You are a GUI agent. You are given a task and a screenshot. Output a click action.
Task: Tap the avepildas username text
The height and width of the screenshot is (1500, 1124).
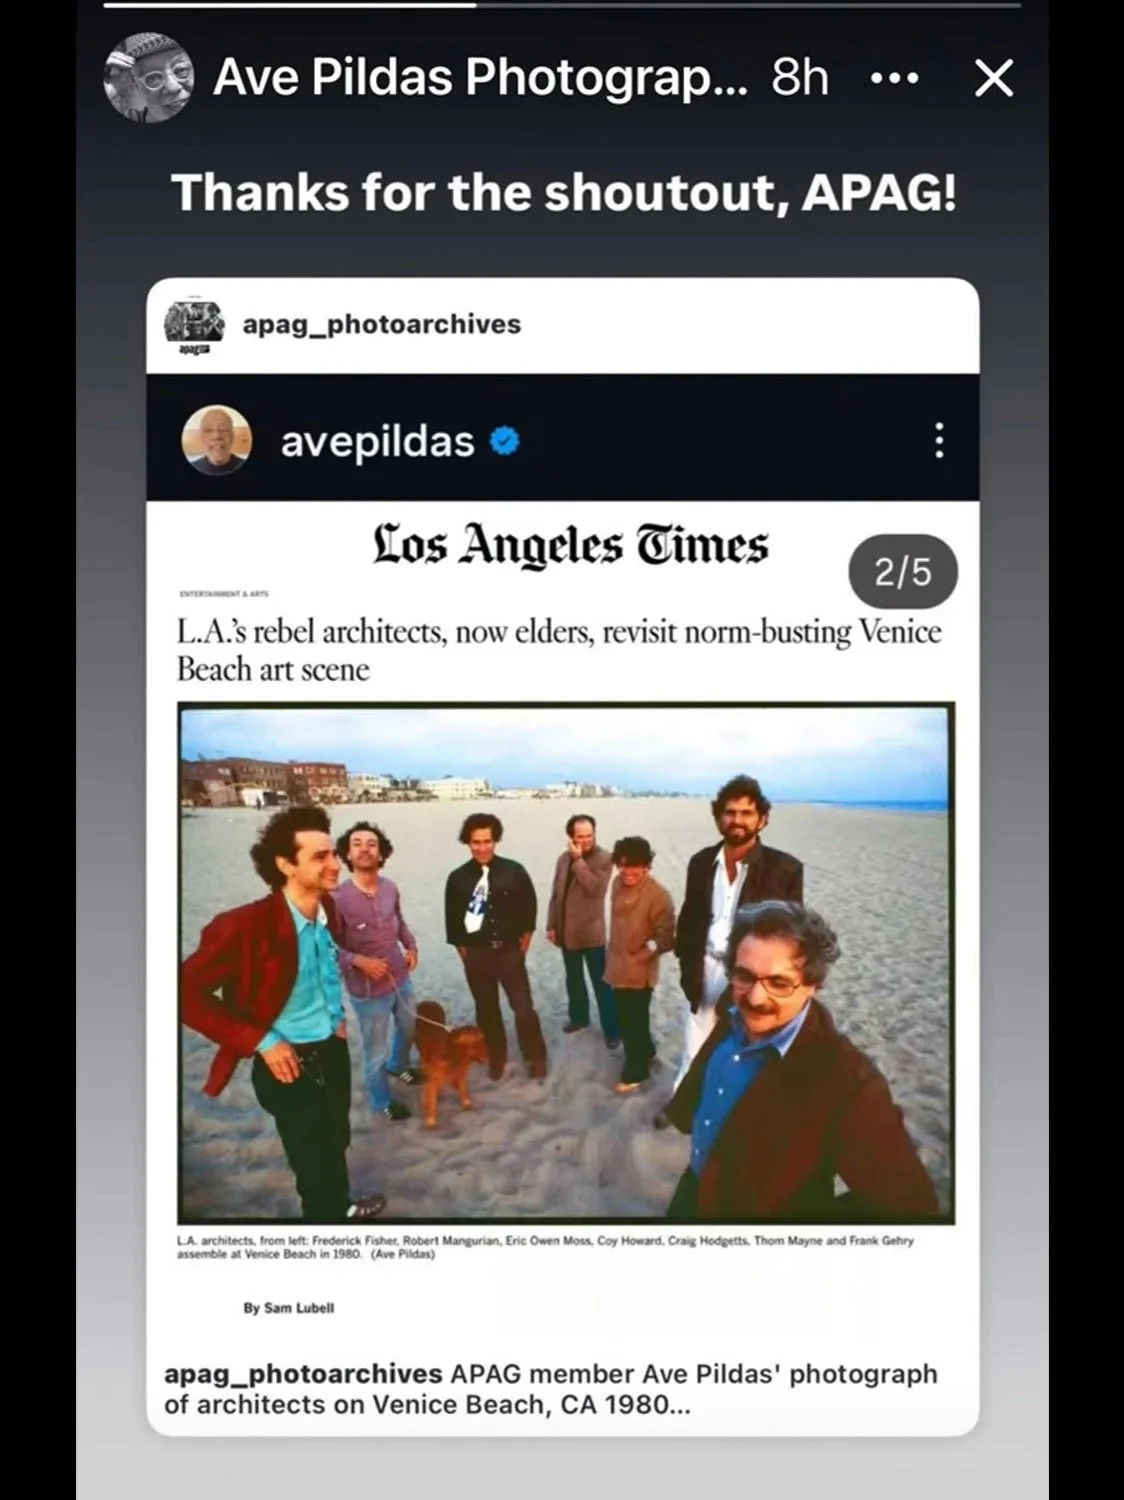(x=377, y=441)
